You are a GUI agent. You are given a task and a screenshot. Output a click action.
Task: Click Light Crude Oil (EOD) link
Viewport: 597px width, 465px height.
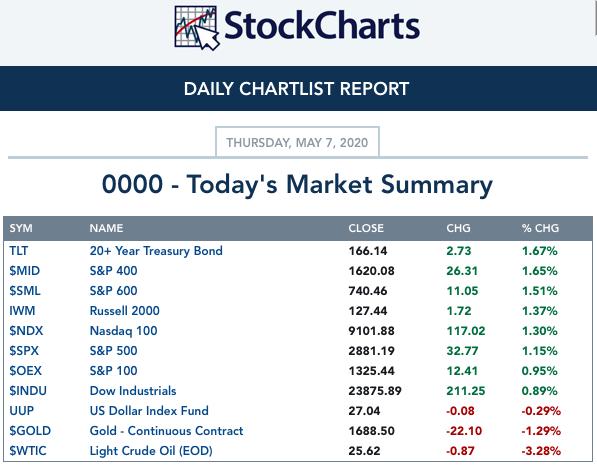tap(151, 451)
